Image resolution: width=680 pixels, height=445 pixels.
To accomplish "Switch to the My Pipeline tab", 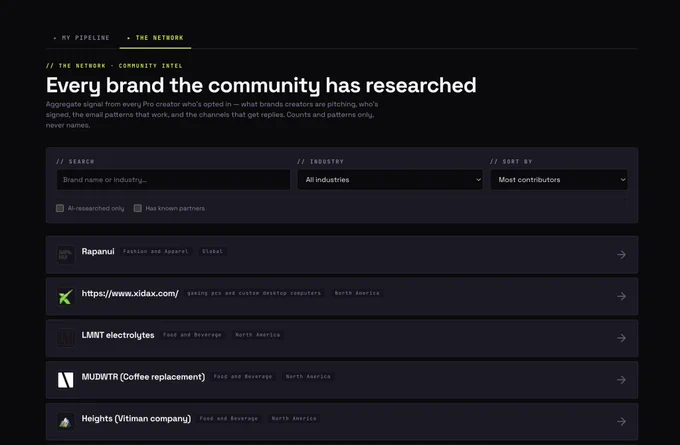I will tap(82, 38).
